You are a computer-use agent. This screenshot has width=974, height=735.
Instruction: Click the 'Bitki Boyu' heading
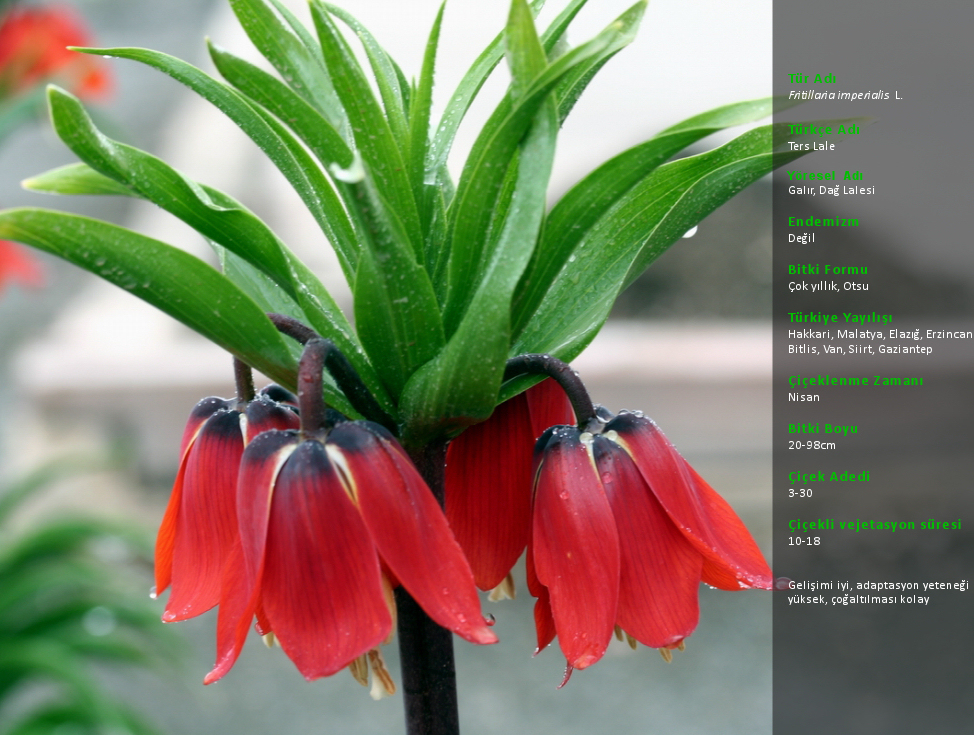(823, 429)
